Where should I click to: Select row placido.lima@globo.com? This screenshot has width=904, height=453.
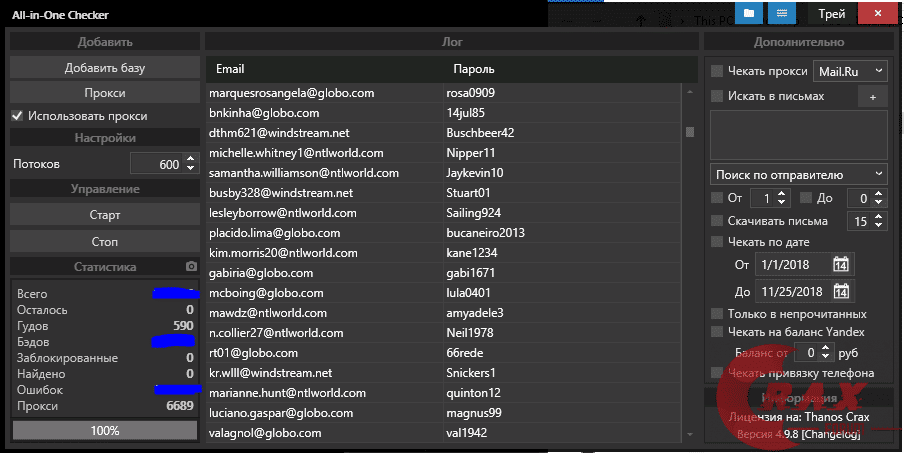click(x=443, y=233)
